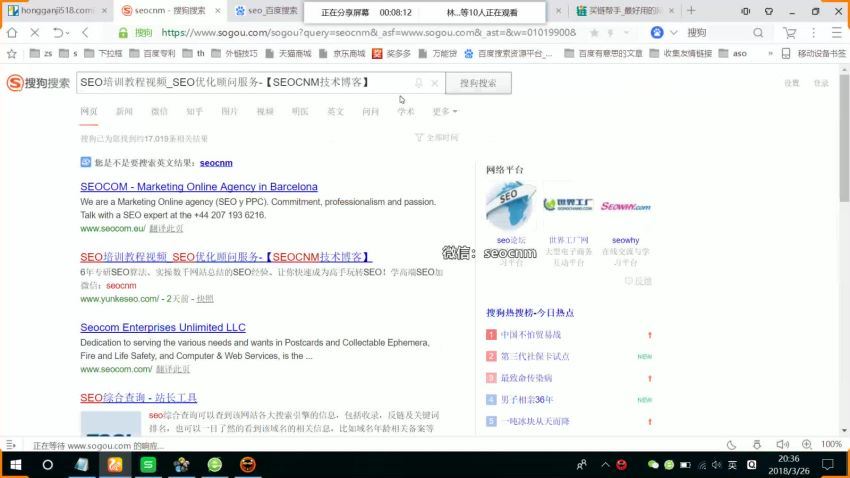Open the SEO培训教程视频 SEOCNM技术博客 result

click(226, 257)
